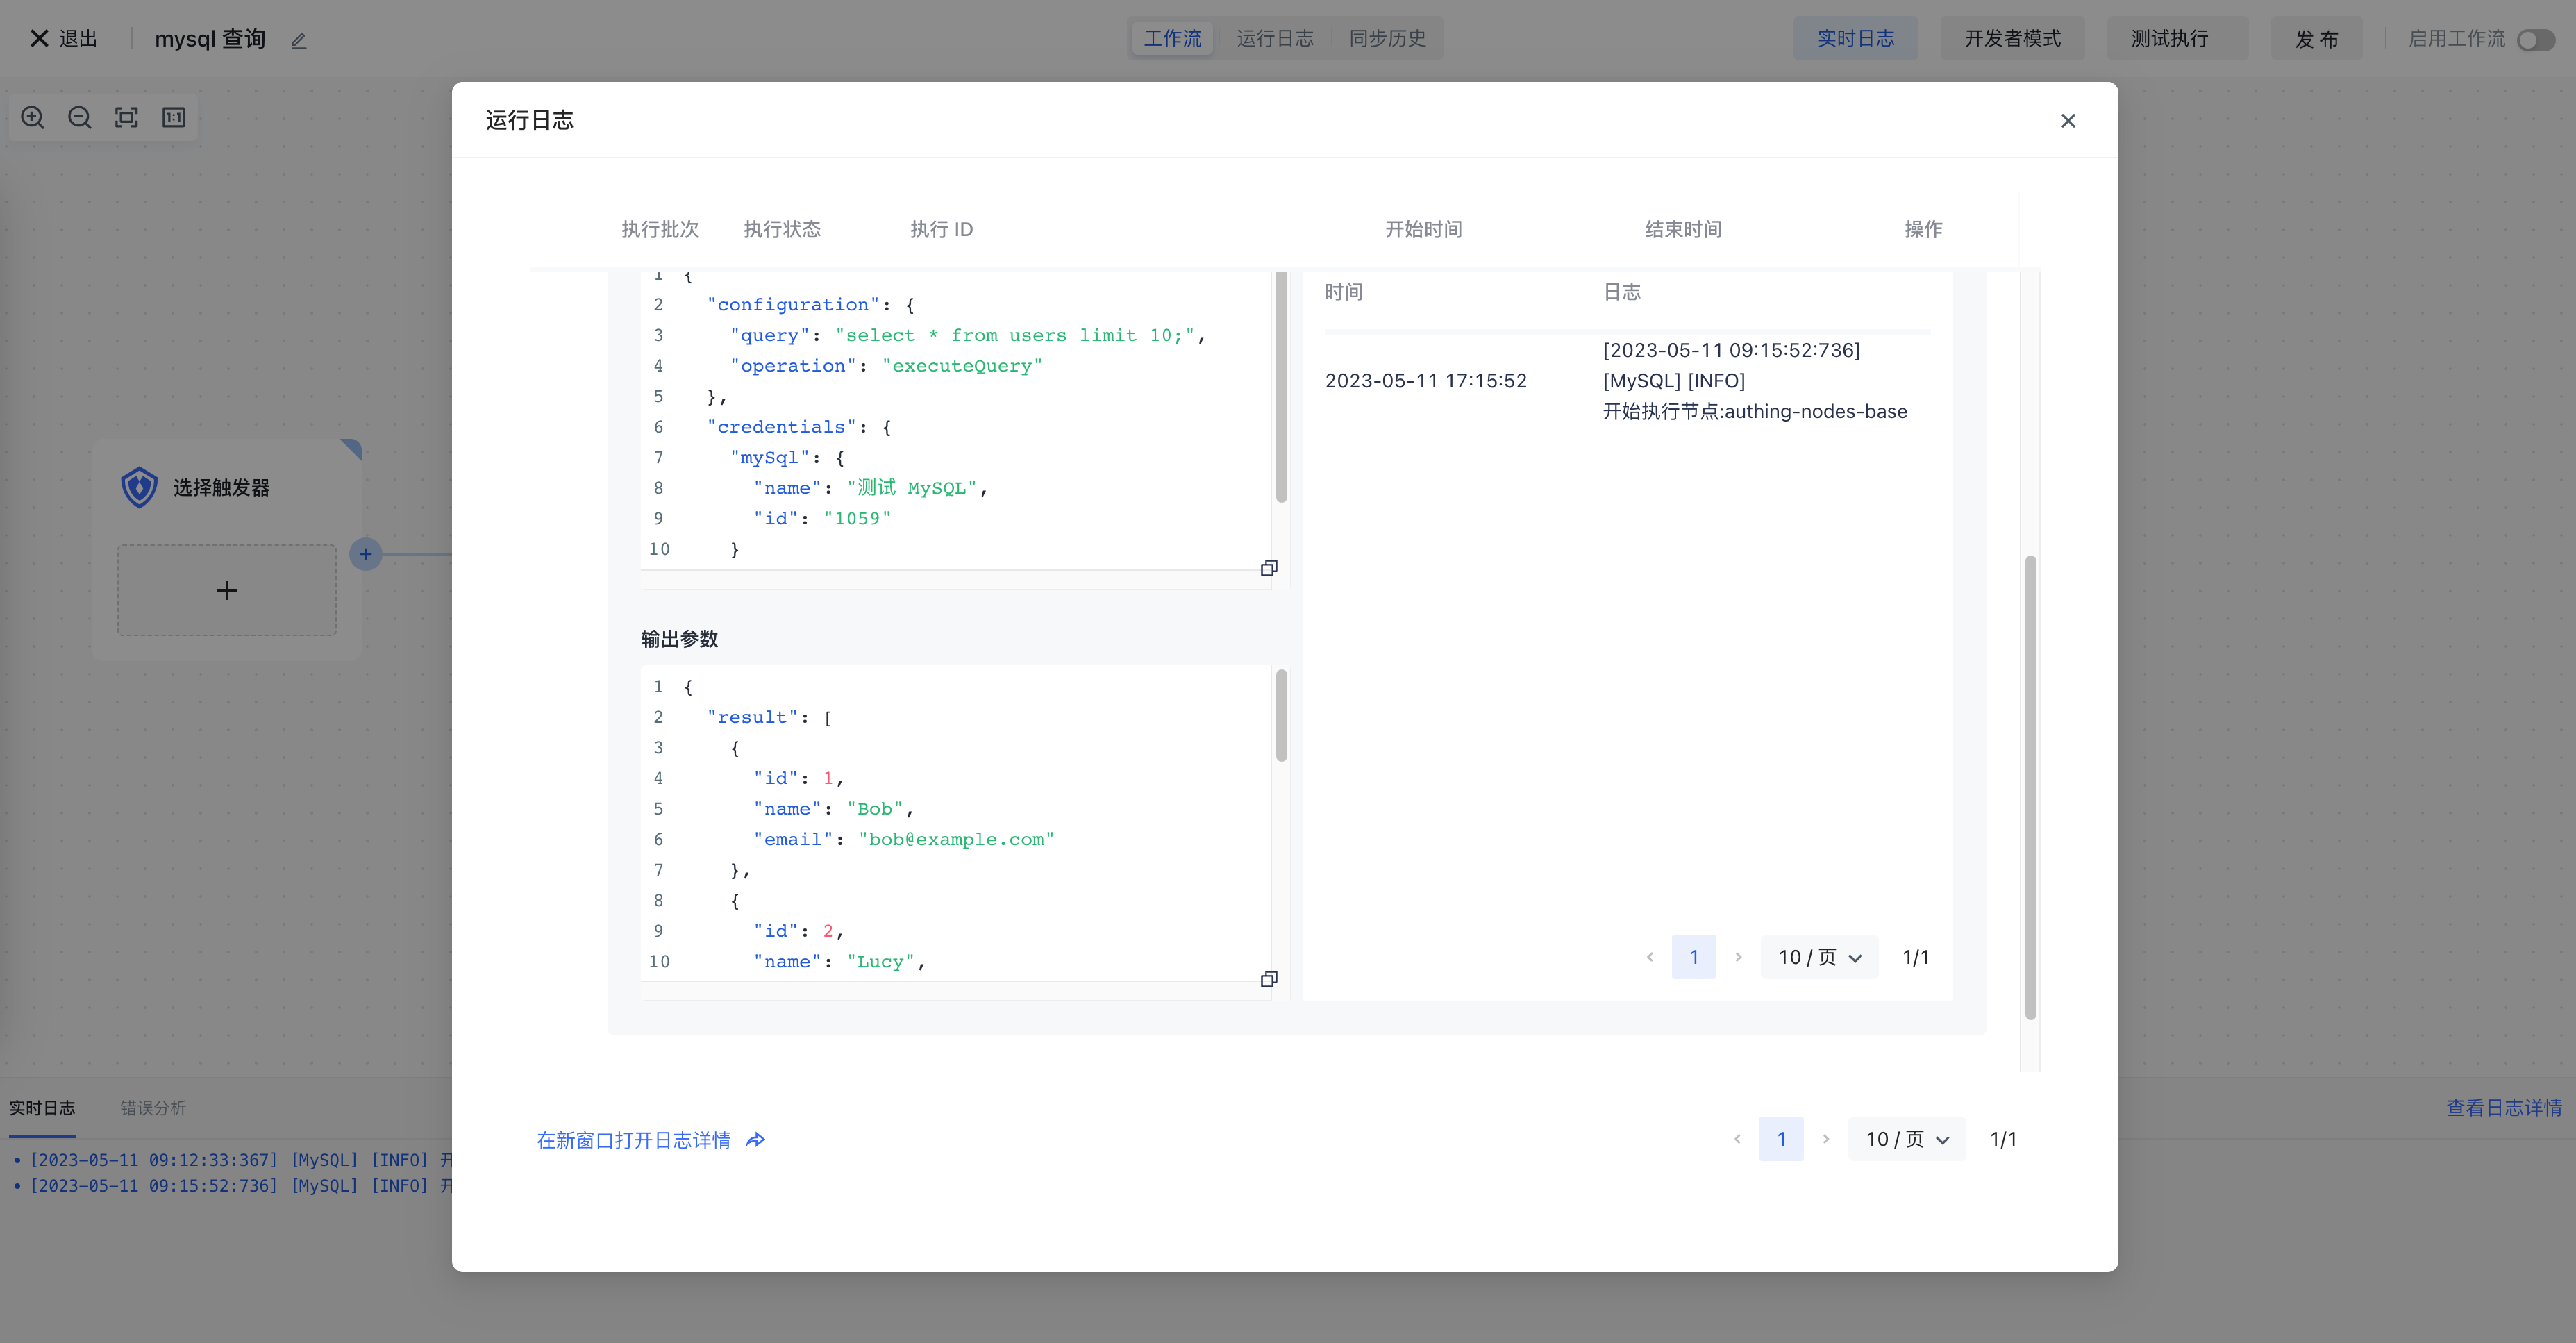Screen dimensions: 2576x1343
Task: Close the 运行日志 dialog
Action: point(2068,121)
